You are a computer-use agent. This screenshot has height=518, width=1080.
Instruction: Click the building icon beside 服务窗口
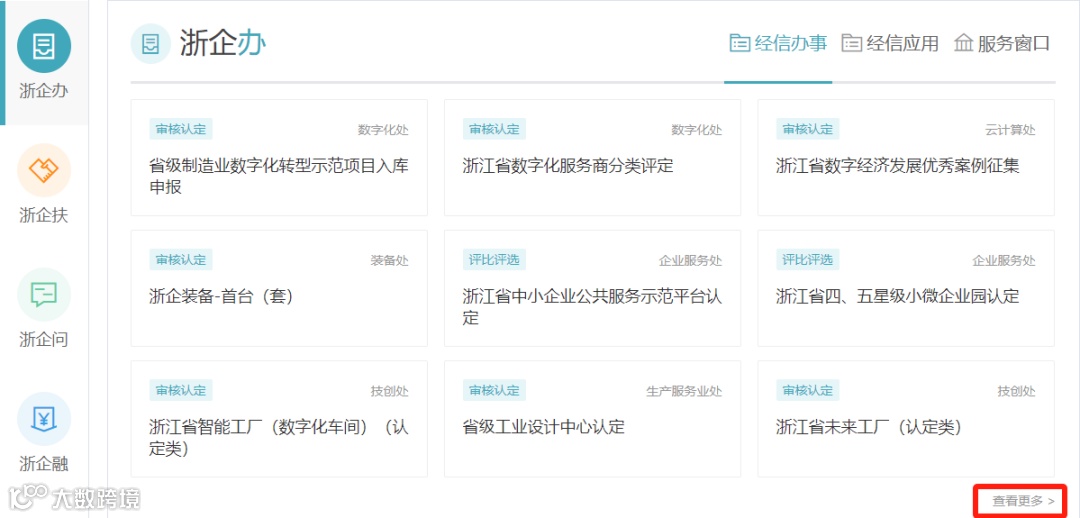coord(963,43)
